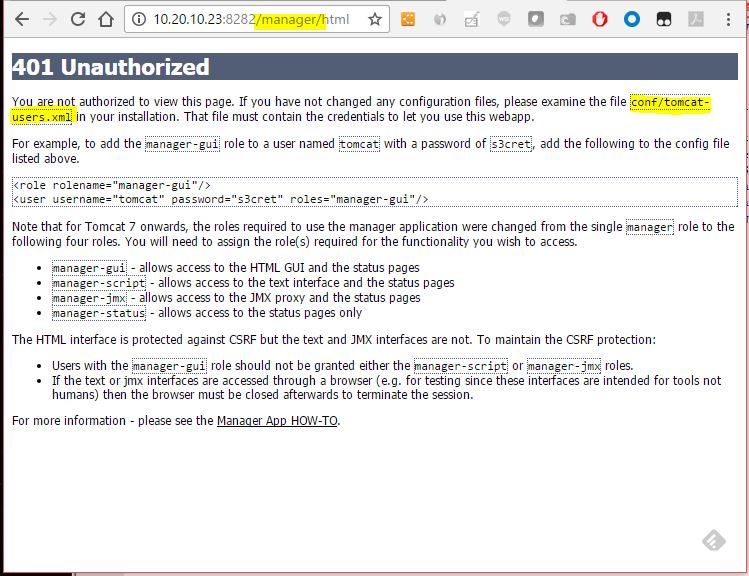Click the checklist pen extension icon
Screen dimensions: 749x576
472,19
